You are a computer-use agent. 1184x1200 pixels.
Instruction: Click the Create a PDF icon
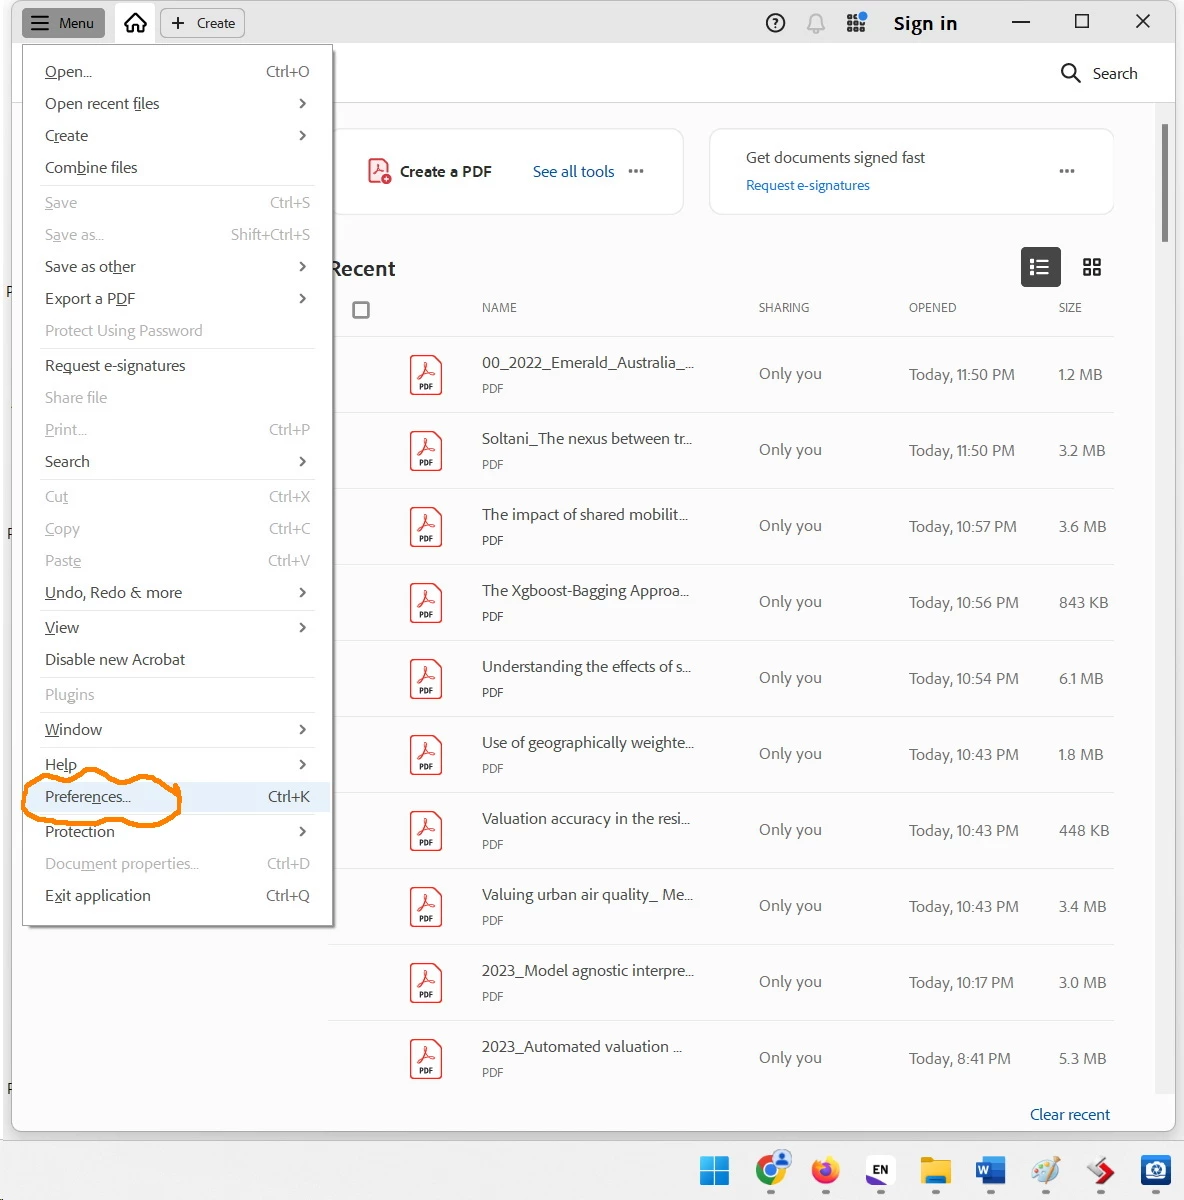tap(379, 171)
